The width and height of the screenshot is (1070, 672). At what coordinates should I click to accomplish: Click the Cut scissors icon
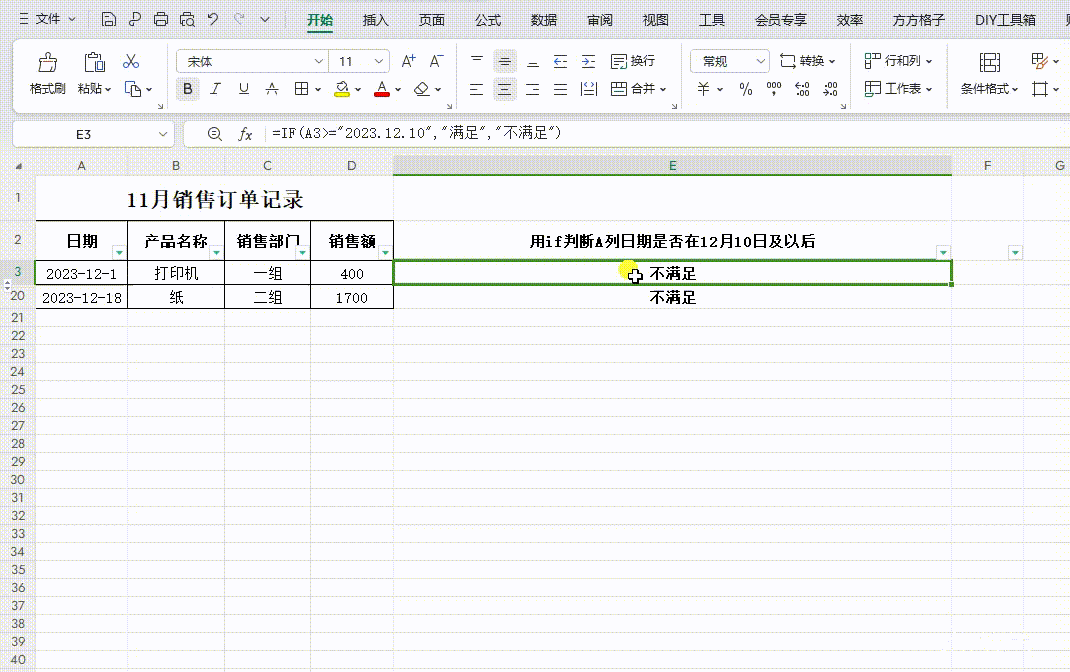tap(131, 61)
